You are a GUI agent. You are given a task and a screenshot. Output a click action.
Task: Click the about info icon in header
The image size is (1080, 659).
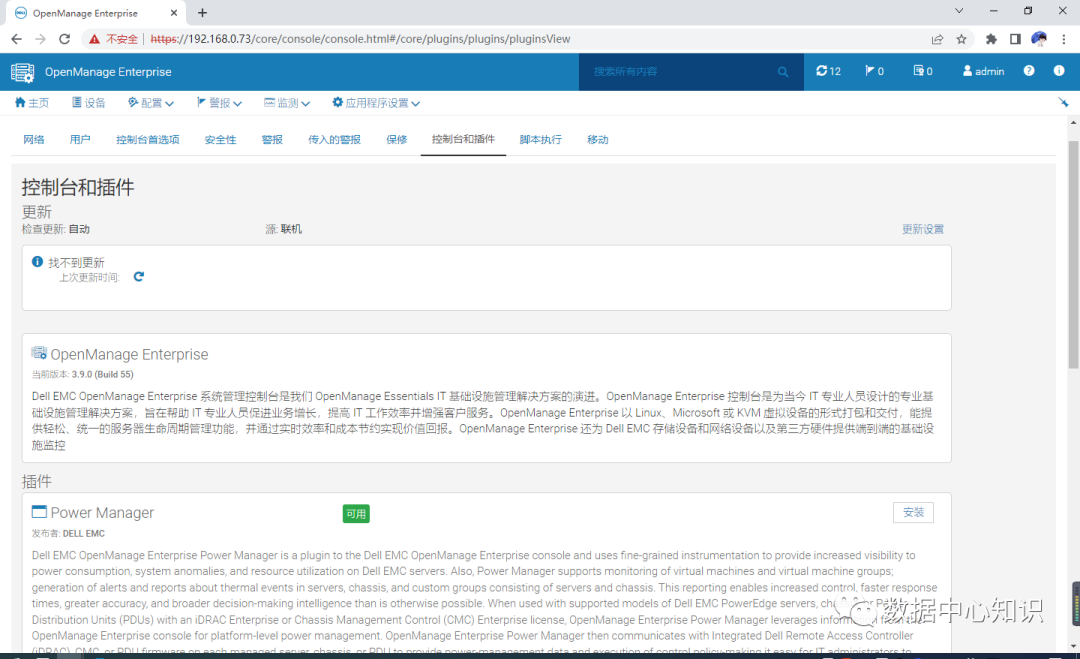click(1059, 71)
